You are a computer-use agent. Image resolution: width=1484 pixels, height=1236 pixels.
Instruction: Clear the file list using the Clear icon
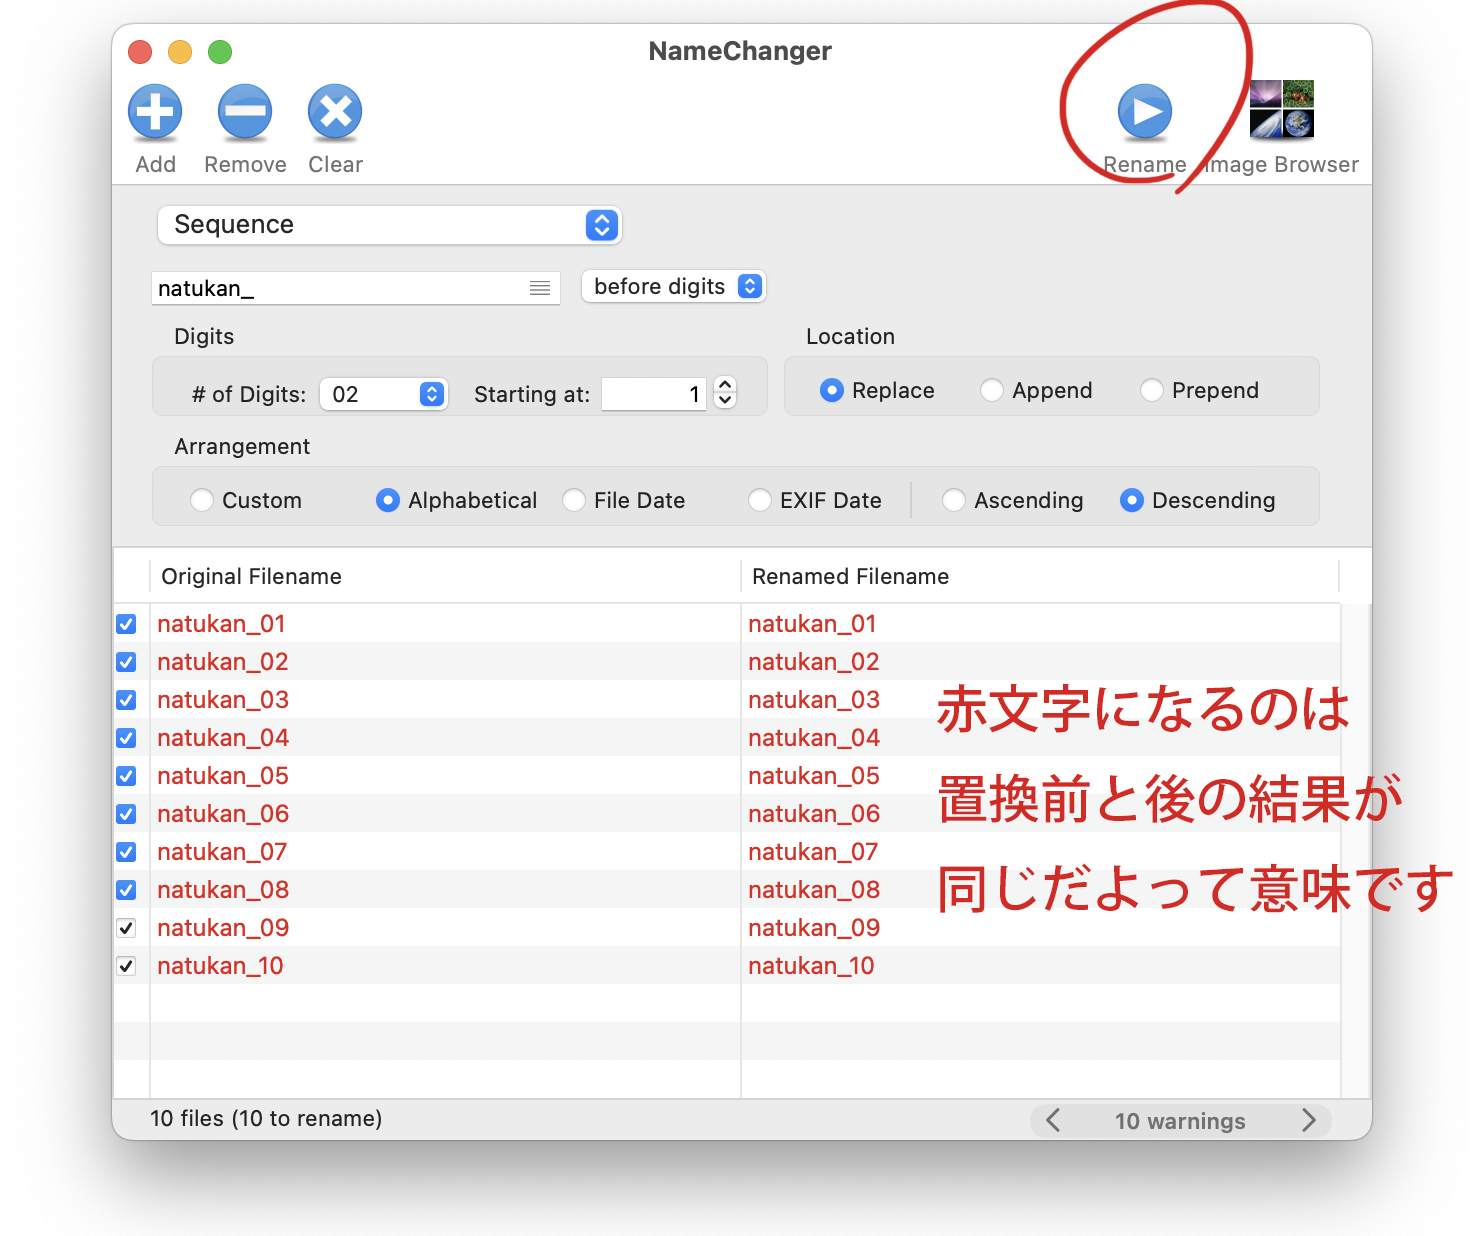tap(335, 112)
